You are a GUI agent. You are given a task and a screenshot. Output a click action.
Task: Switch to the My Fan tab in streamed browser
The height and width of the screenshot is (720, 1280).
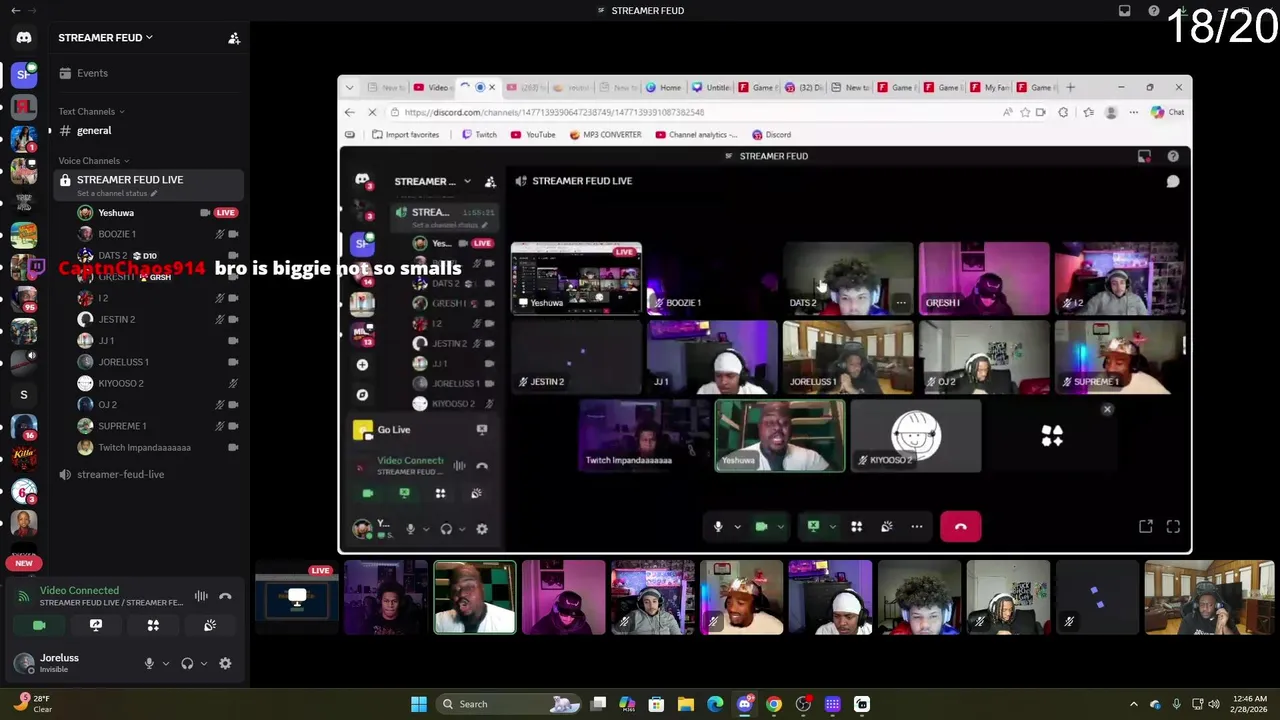(990, 87)
